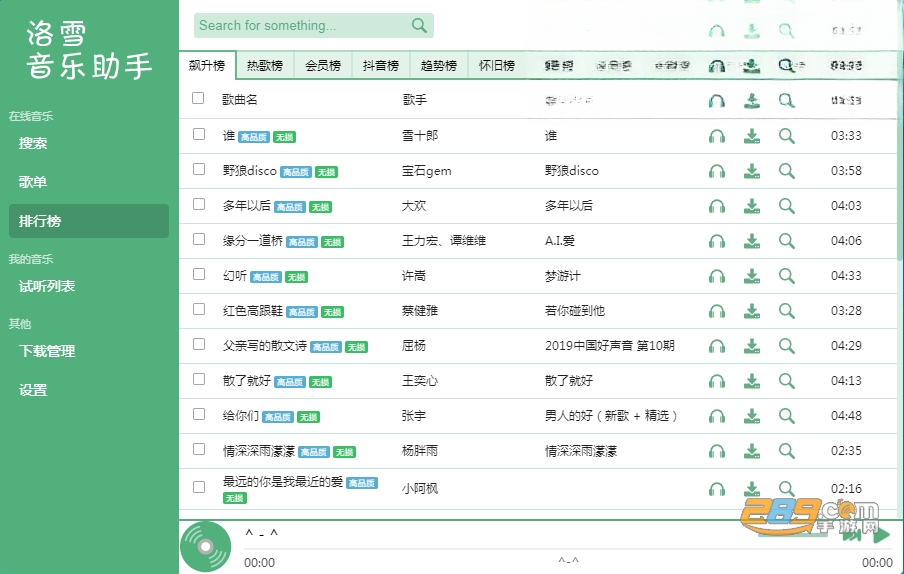Download the song 谁

tap(752, 136)
